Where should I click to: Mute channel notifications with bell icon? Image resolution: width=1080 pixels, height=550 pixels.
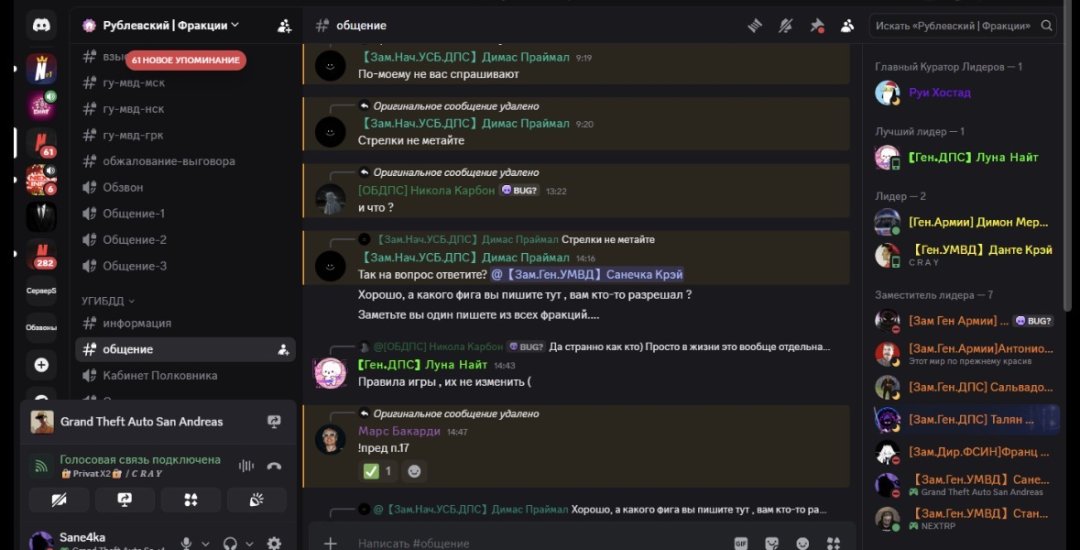pyautogui.click(x=786, y=25)
